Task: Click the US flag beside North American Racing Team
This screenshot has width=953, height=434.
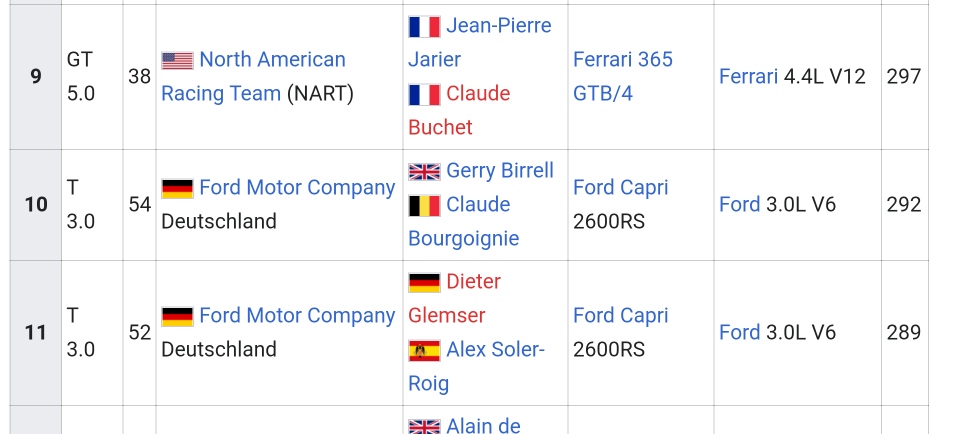Action: (177, 60)
